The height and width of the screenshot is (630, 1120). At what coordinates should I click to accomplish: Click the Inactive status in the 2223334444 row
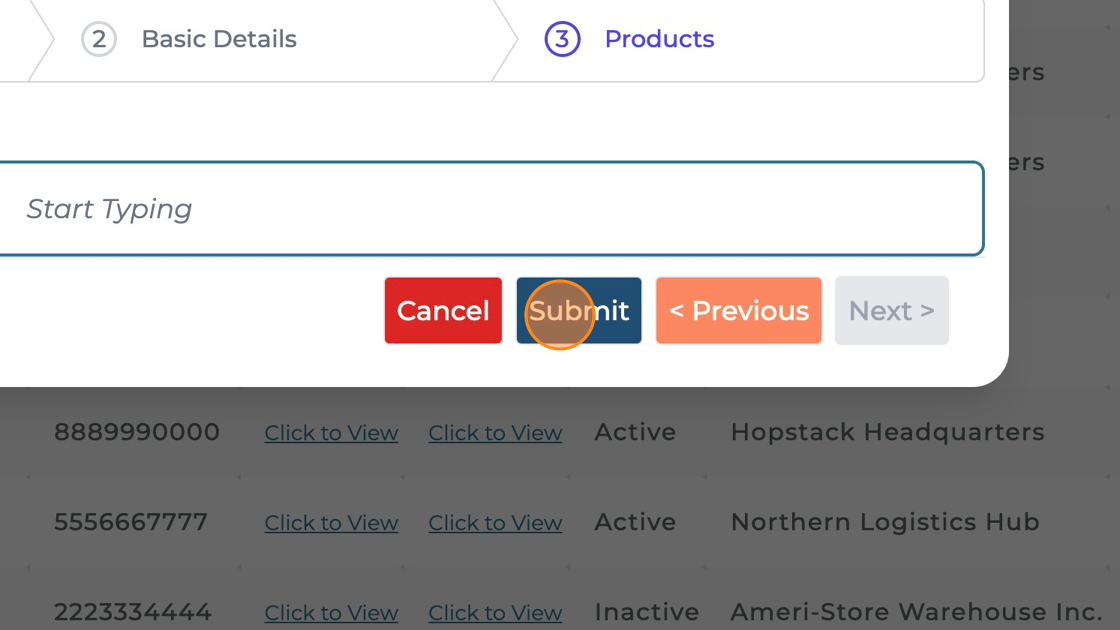pyautogui.click(x=646, y=611)
